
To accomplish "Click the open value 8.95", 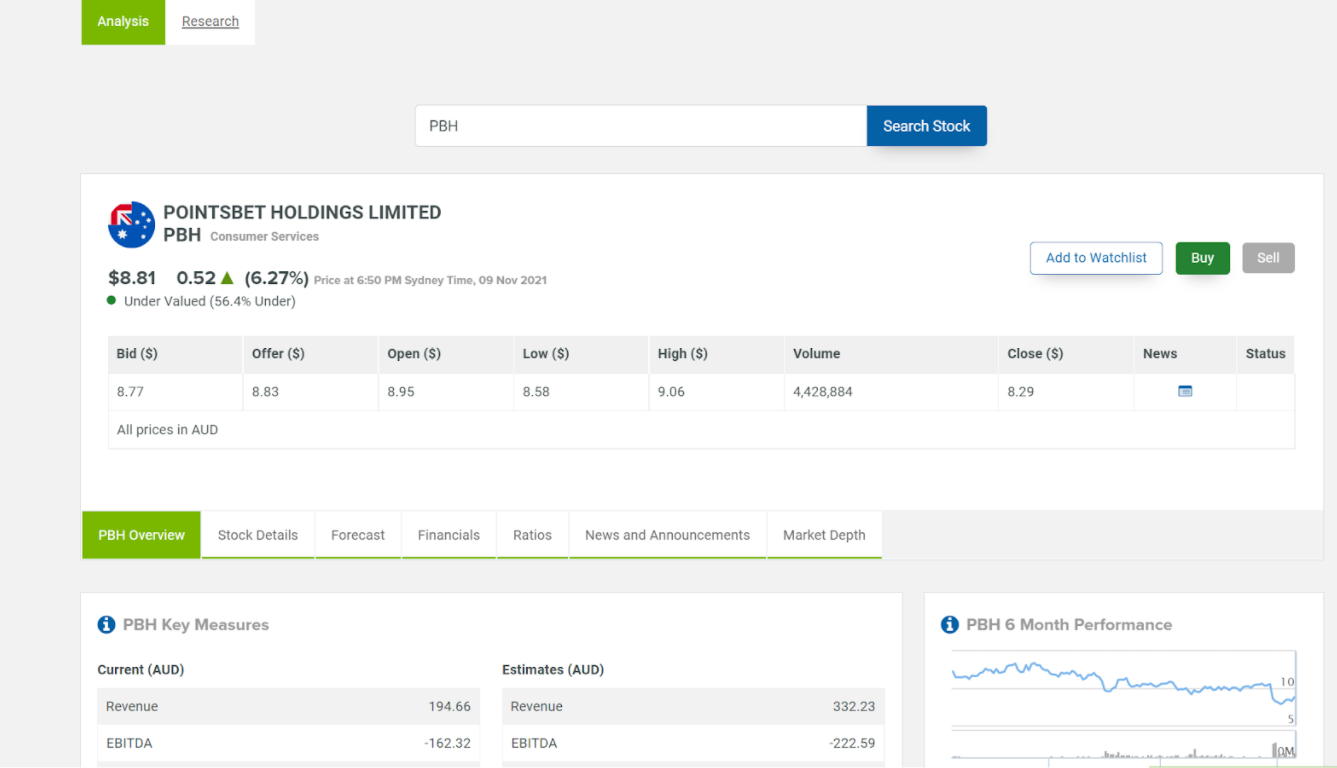I will point(401,392).
